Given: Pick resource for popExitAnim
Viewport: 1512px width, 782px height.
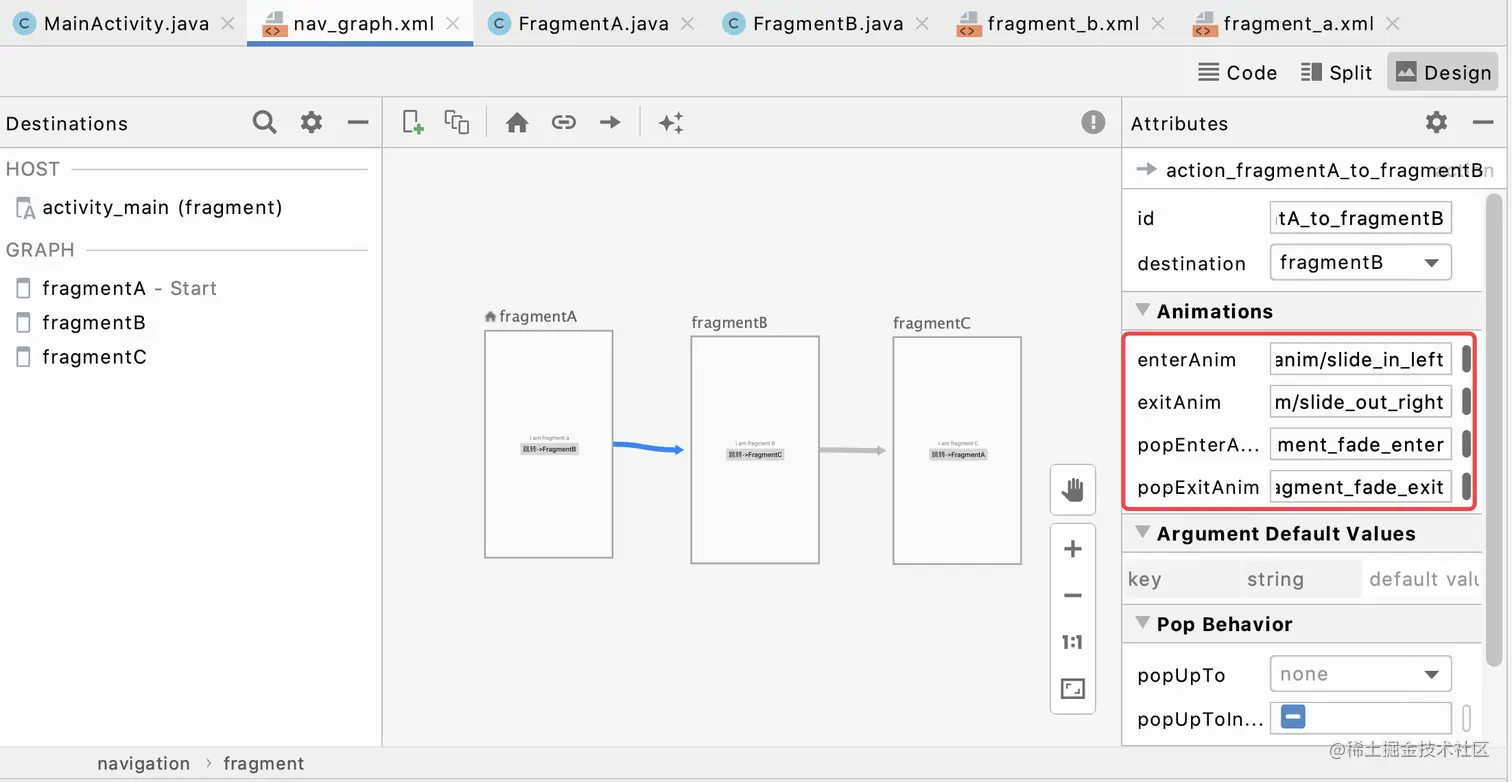Looking at the screenshot, I should 1466,487.
